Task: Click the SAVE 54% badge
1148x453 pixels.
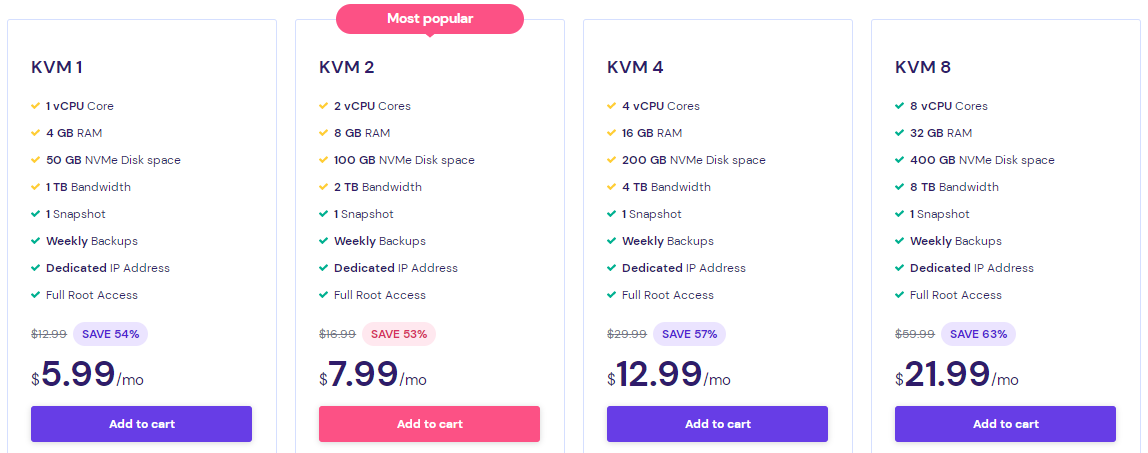Action: [x=112, y=334]
